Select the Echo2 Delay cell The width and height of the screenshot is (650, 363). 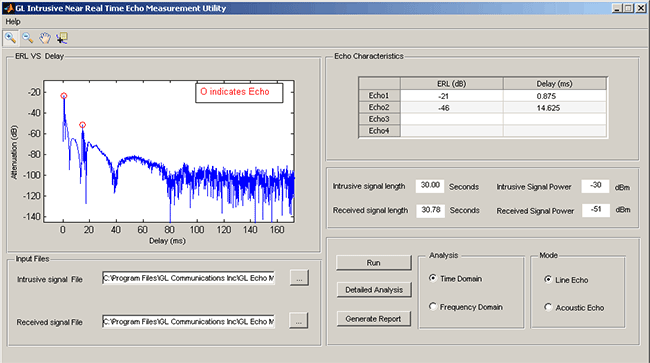click(x=555, y=108)
